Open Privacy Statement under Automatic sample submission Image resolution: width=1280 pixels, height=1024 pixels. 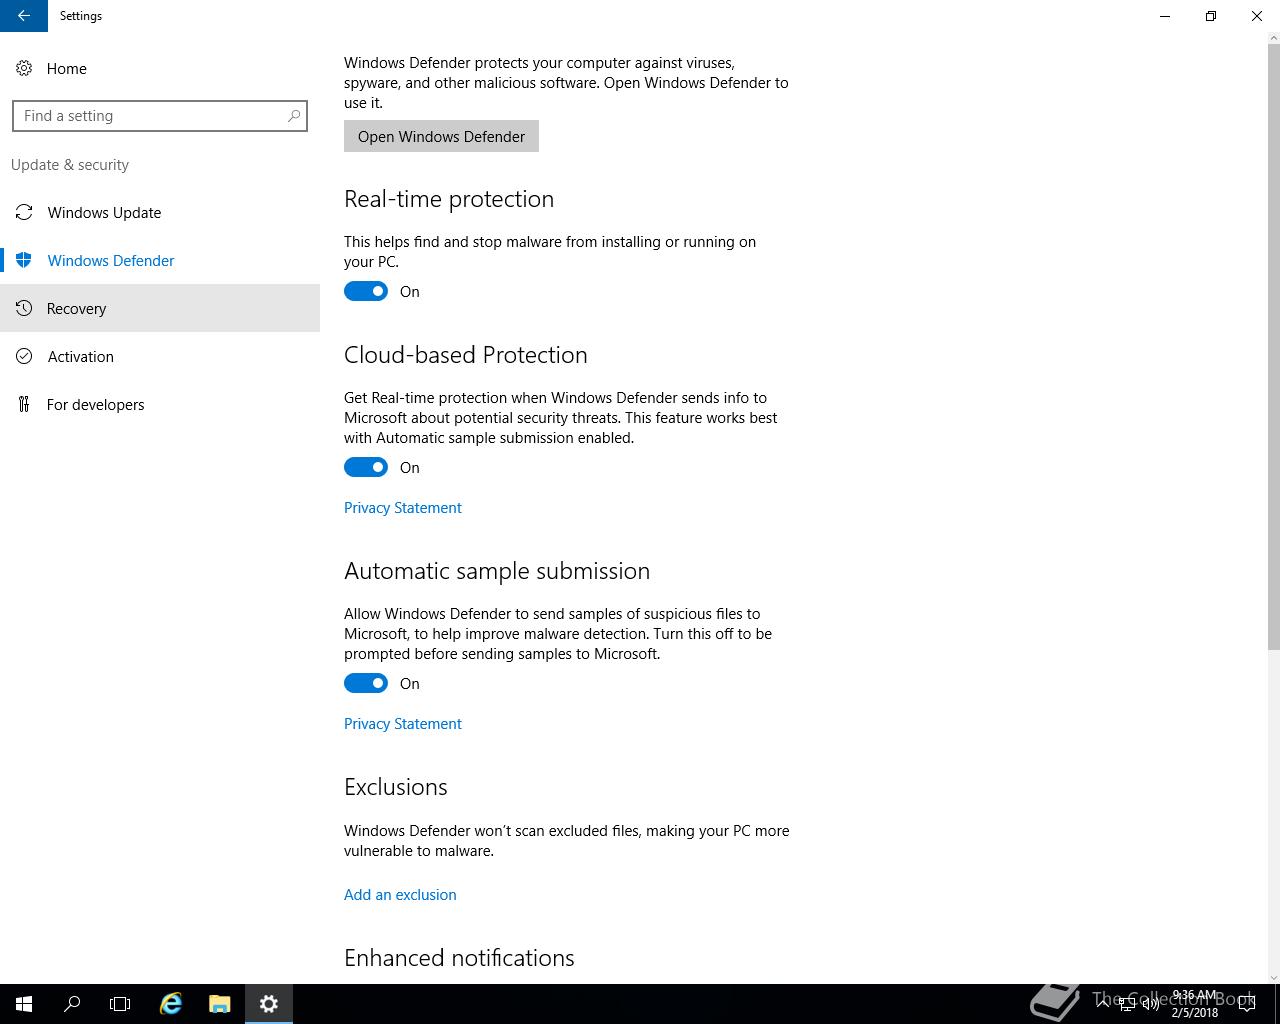click(x=403, y=723)
